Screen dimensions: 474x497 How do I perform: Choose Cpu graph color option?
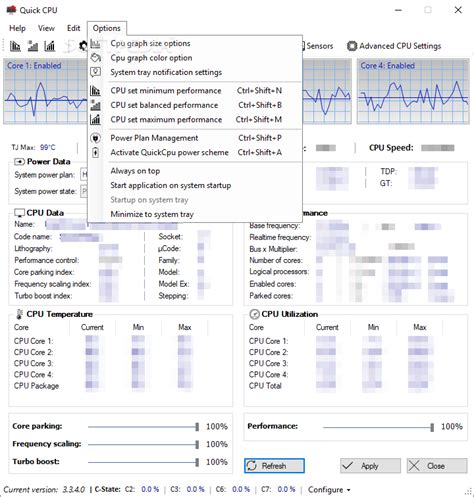[x=195, y=58]
